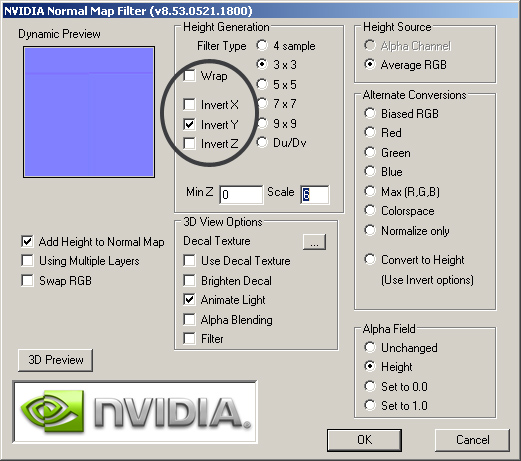Tick the Invert Z checkbox

click(x=189, y=144)
